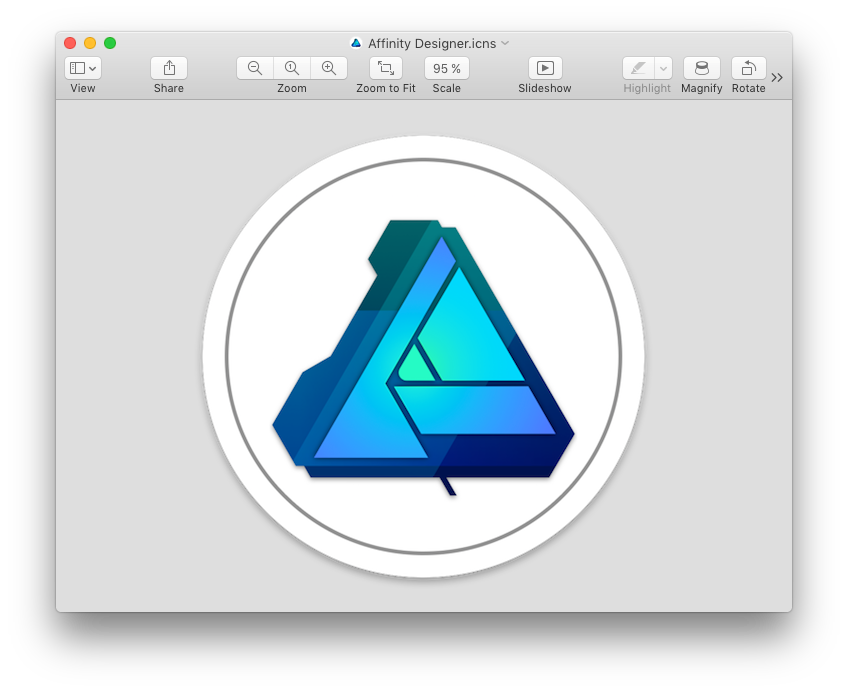This screenshot has width=848, height=692.
Task: Click the Affinity Designer.icns document title
Action: pos(432,43)
